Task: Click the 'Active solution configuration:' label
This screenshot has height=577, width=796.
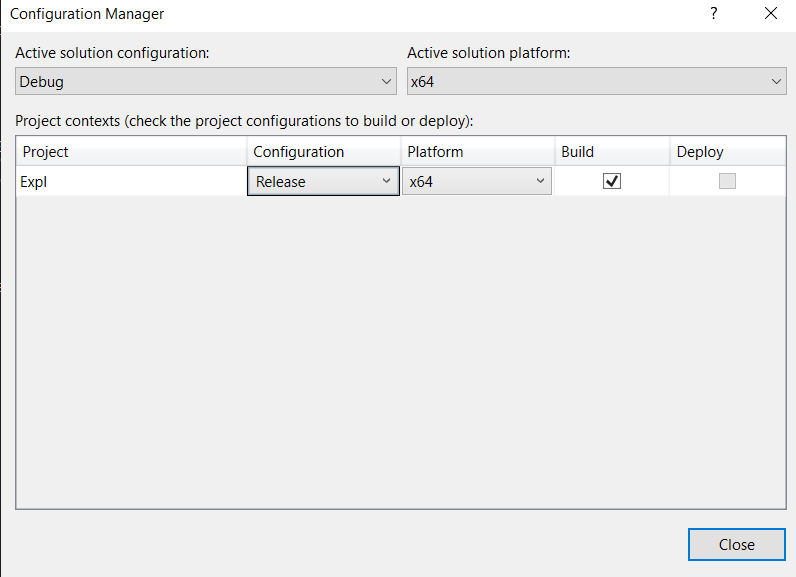Action: 112,53
